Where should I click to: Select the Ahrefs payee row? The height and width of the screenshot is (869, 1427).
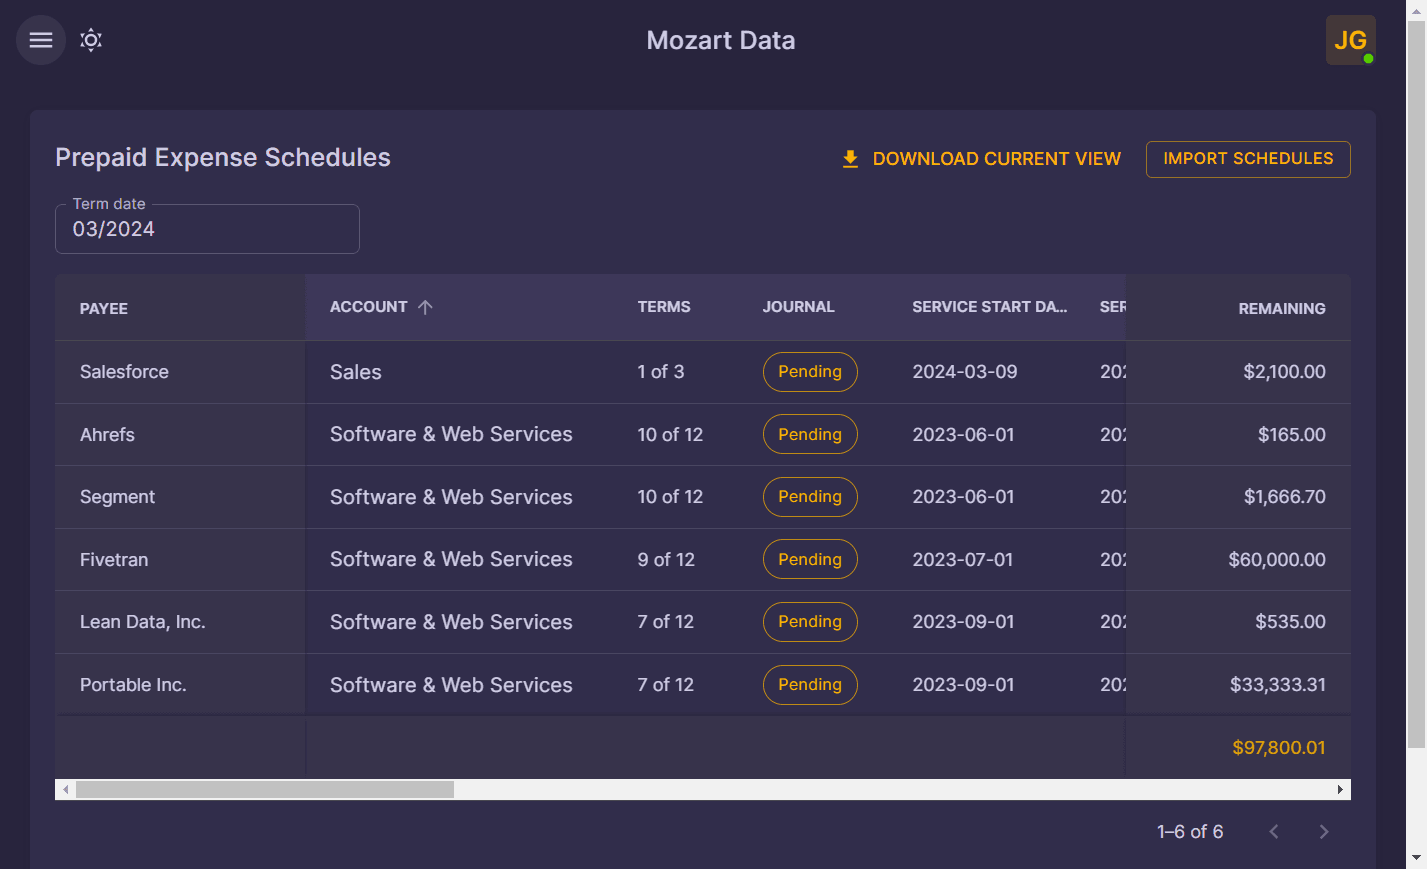(107, 434)
